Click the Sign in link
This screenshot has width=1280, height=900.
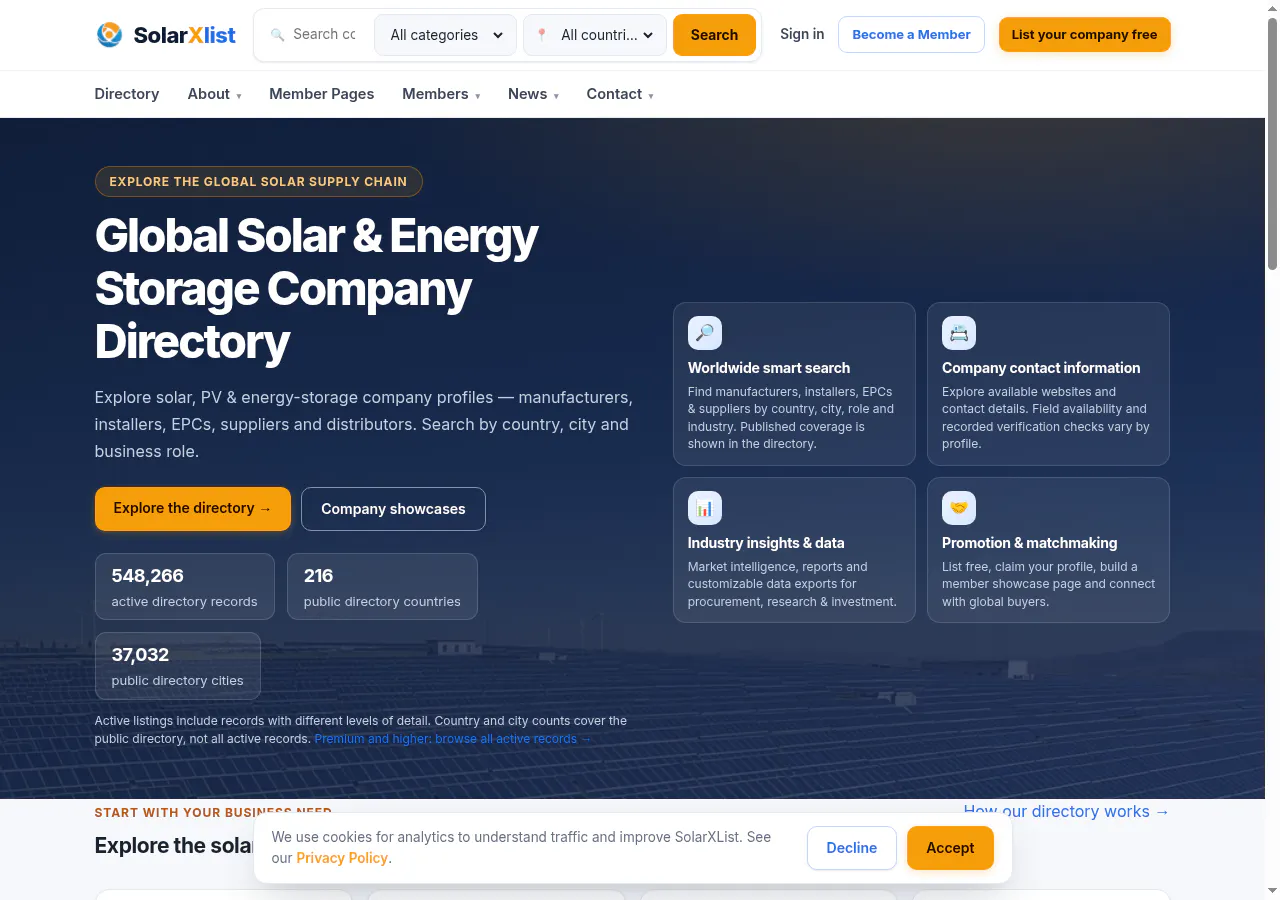pyautogui.click(x=802, y=34)
